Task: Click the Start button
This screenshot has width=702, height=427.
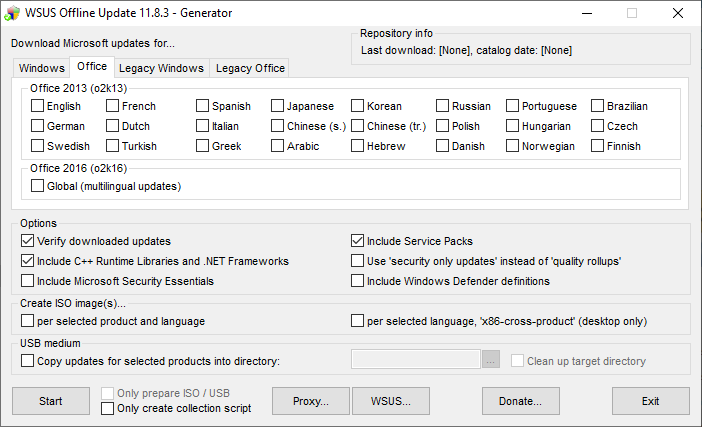Action: 51,401
